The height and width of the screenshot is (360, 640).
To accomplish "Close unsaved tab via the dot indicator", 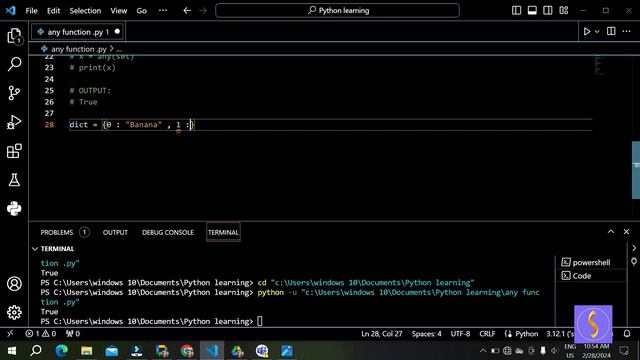I will (117, 31).
